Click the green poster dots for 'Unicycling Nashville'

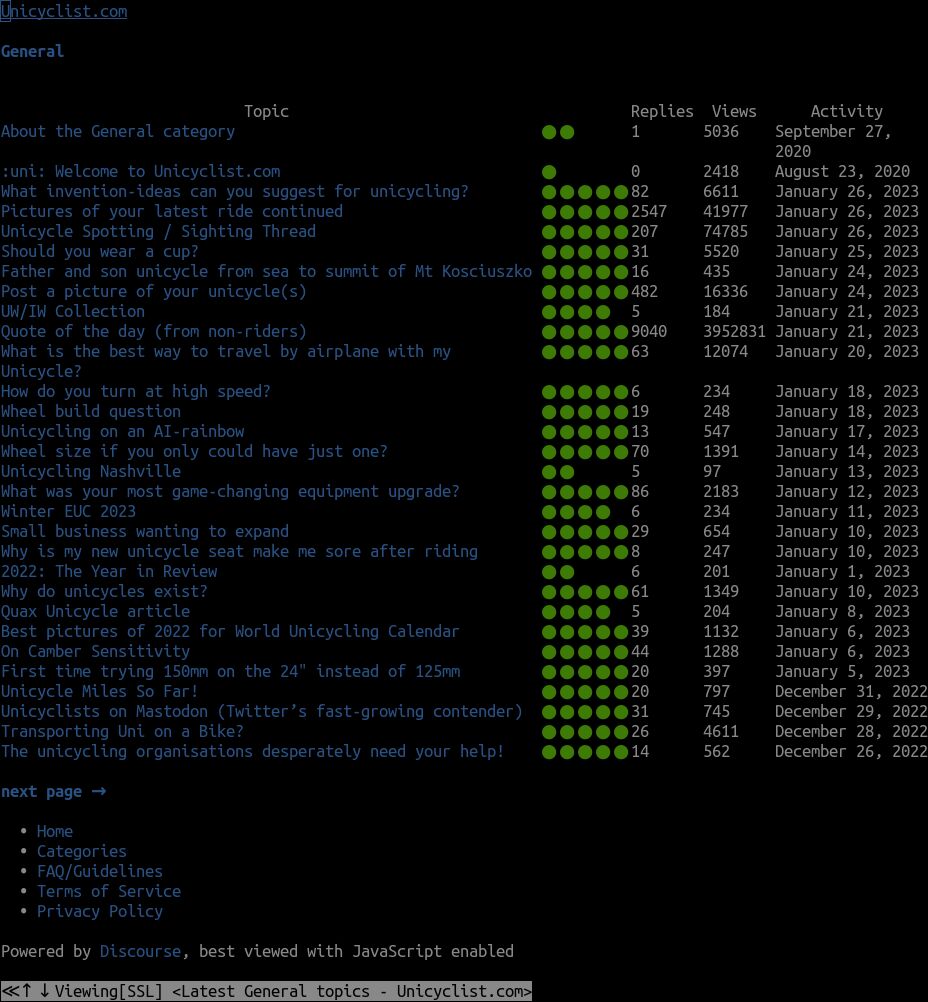[x=558, y=472]
